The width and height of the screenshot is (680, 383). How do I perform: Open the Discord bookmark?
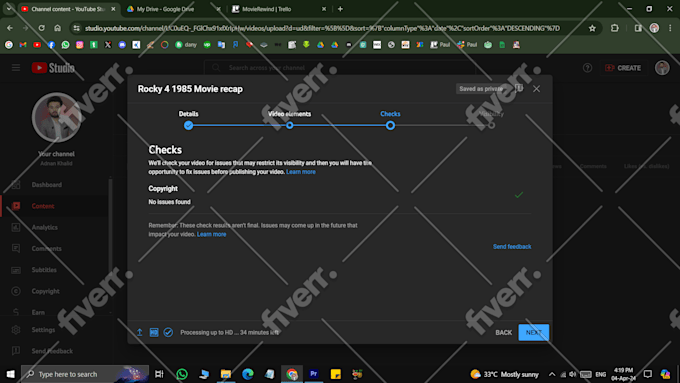tap(122, 45)
